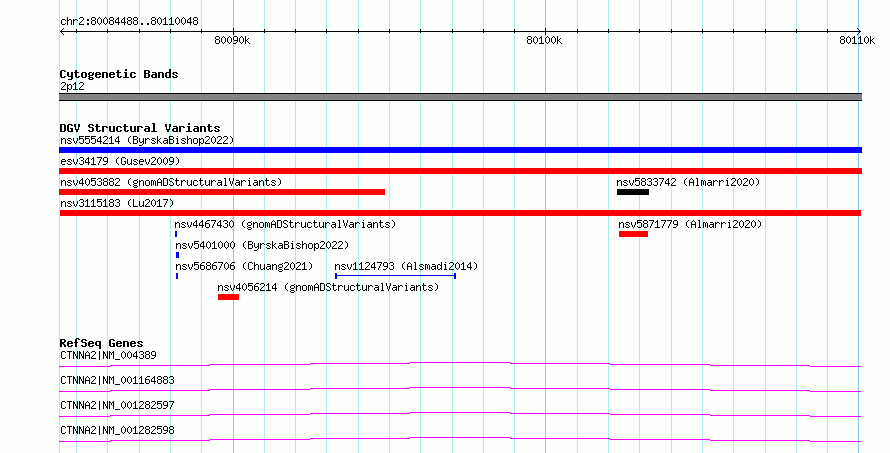Open variant label nsv5401000 (ByrskaBishop2022)

[x=262, y=245]
